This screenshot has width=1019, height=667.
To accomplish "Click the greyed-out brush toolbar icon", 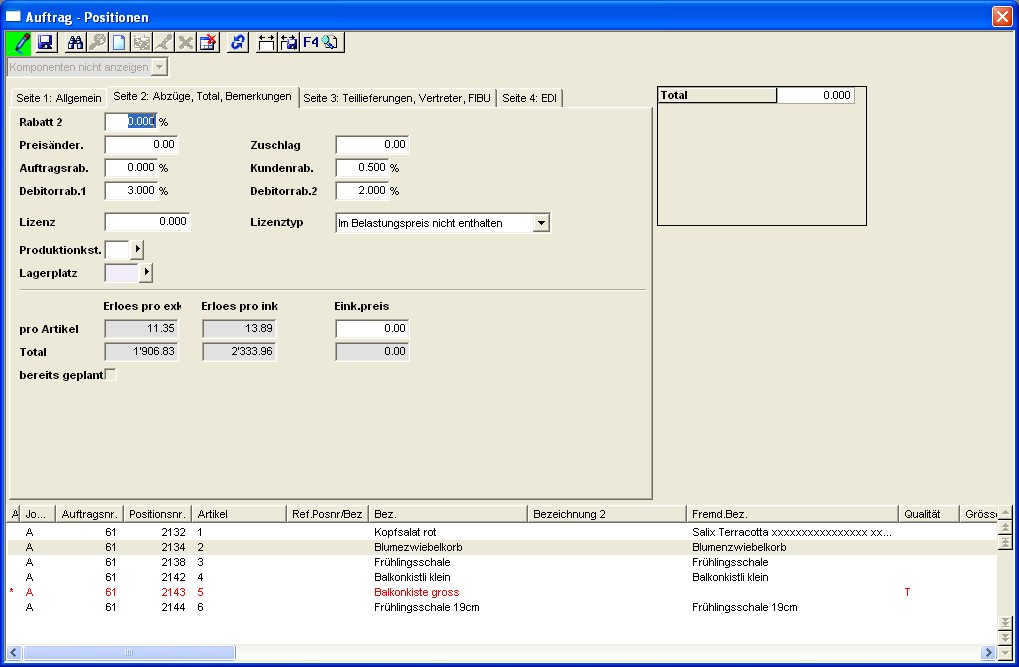I will click(x=163, y=43).
